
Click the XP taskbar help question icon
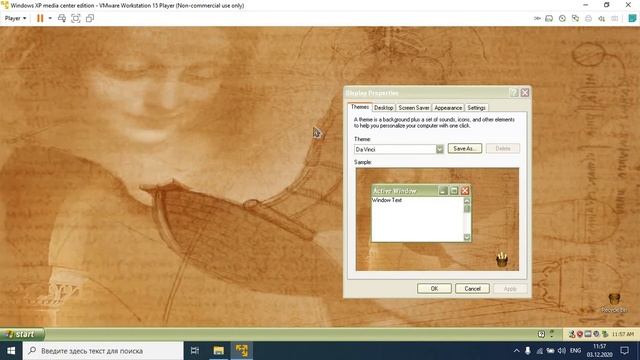(541, 334)
